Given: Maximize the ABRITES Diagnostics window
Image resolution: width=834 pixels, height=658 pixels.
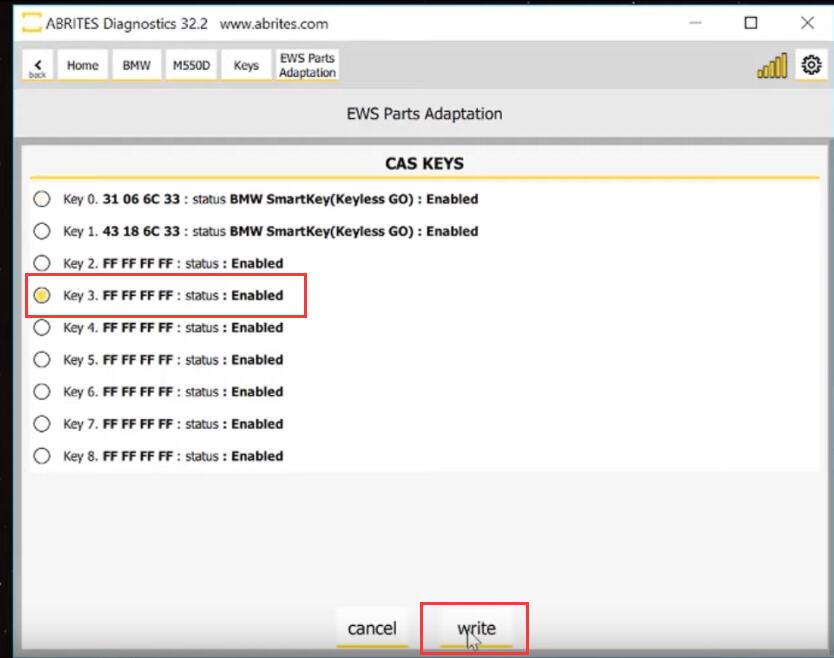Looking at the screenshot, I should click(x=750, y=23).
